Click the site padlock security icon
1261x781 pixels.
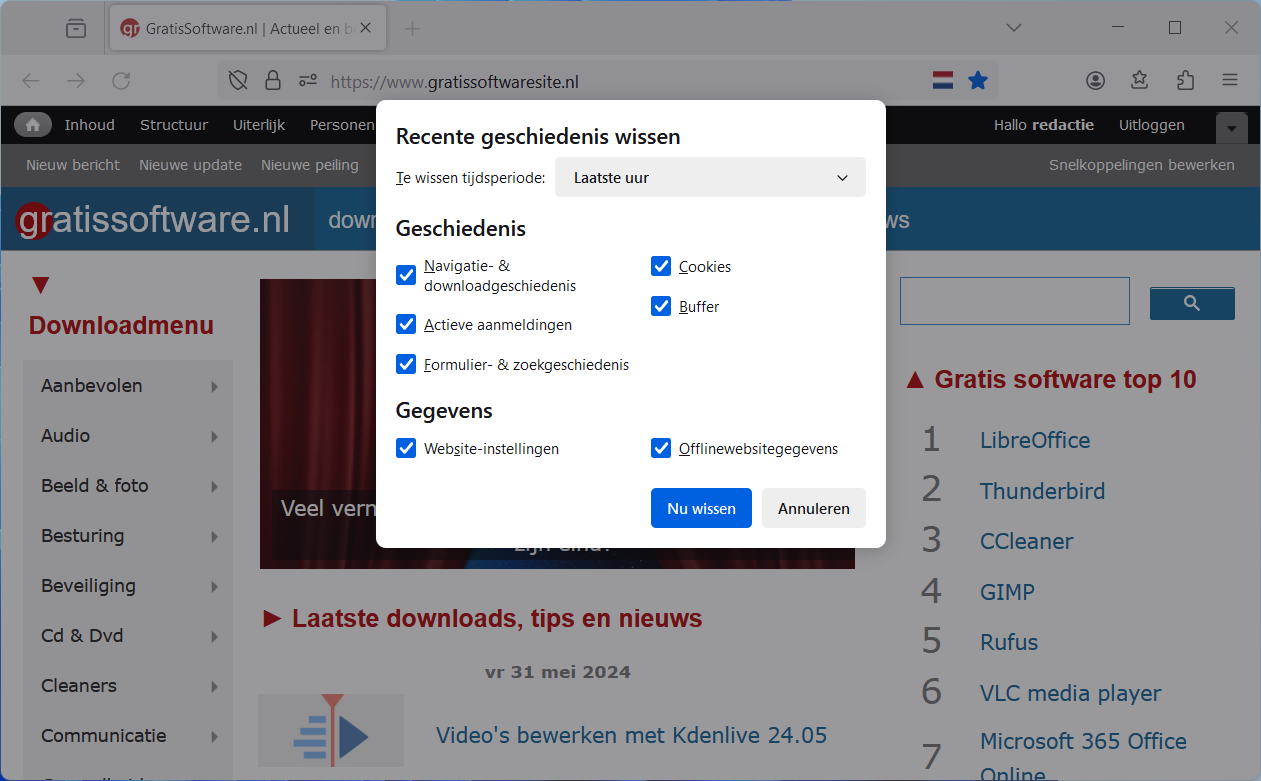tap(272, 81)
